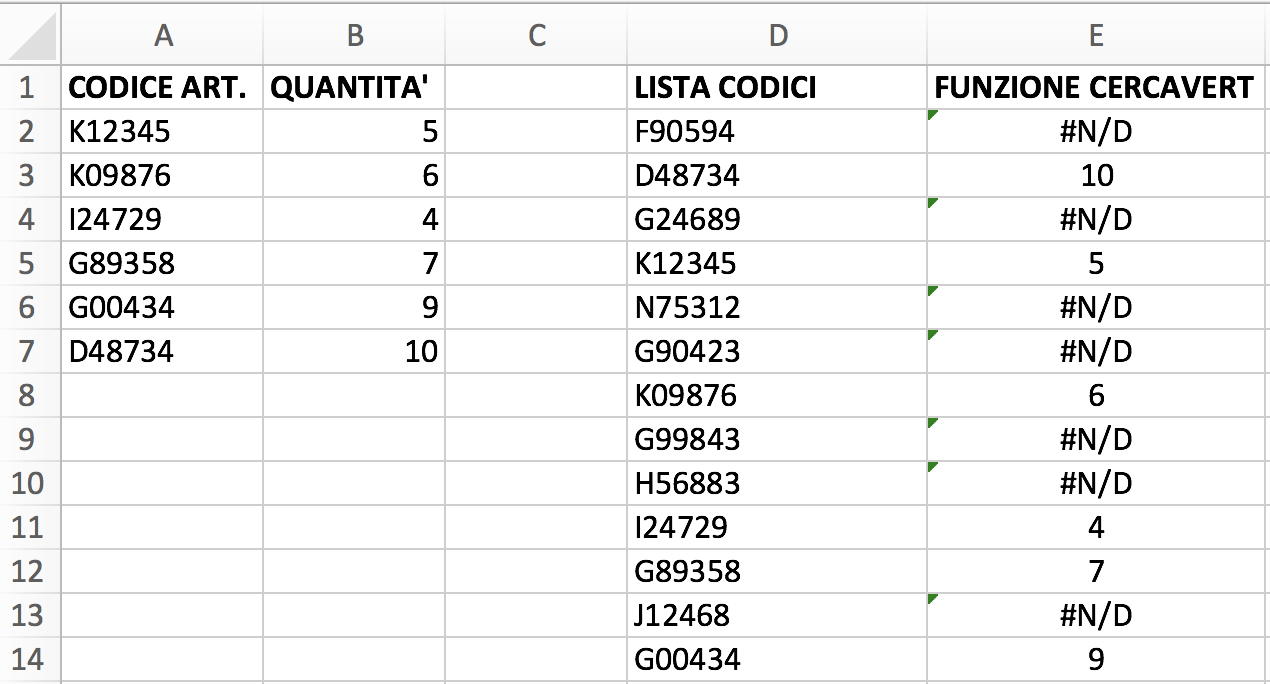Click result 10 next to D48734

point(1098,176)
